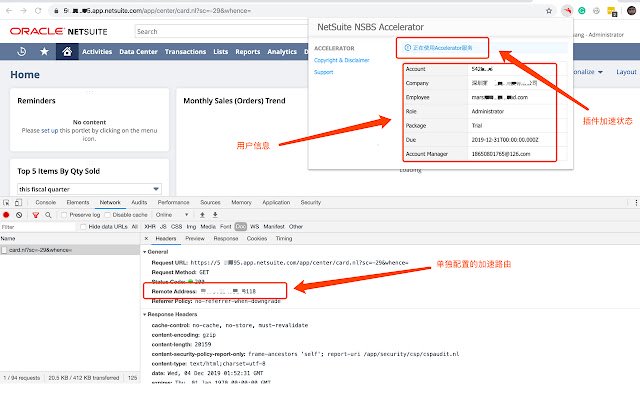Open the Transactions menu
Image resolution: width=640 pixels, height=400 pixels.
coord(185,51)
